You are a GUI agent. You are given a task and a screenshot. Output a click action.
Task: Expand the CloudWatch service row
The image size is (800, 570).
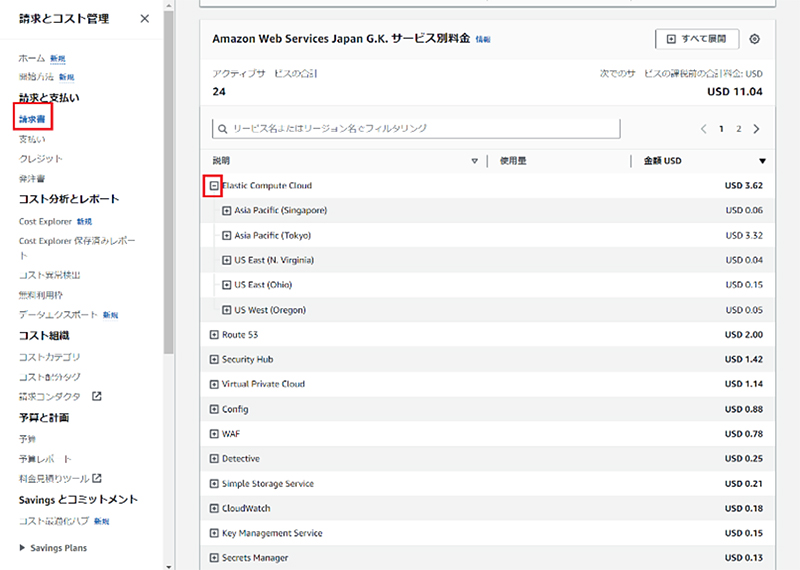pyautogui.click(x=214, y=508)
